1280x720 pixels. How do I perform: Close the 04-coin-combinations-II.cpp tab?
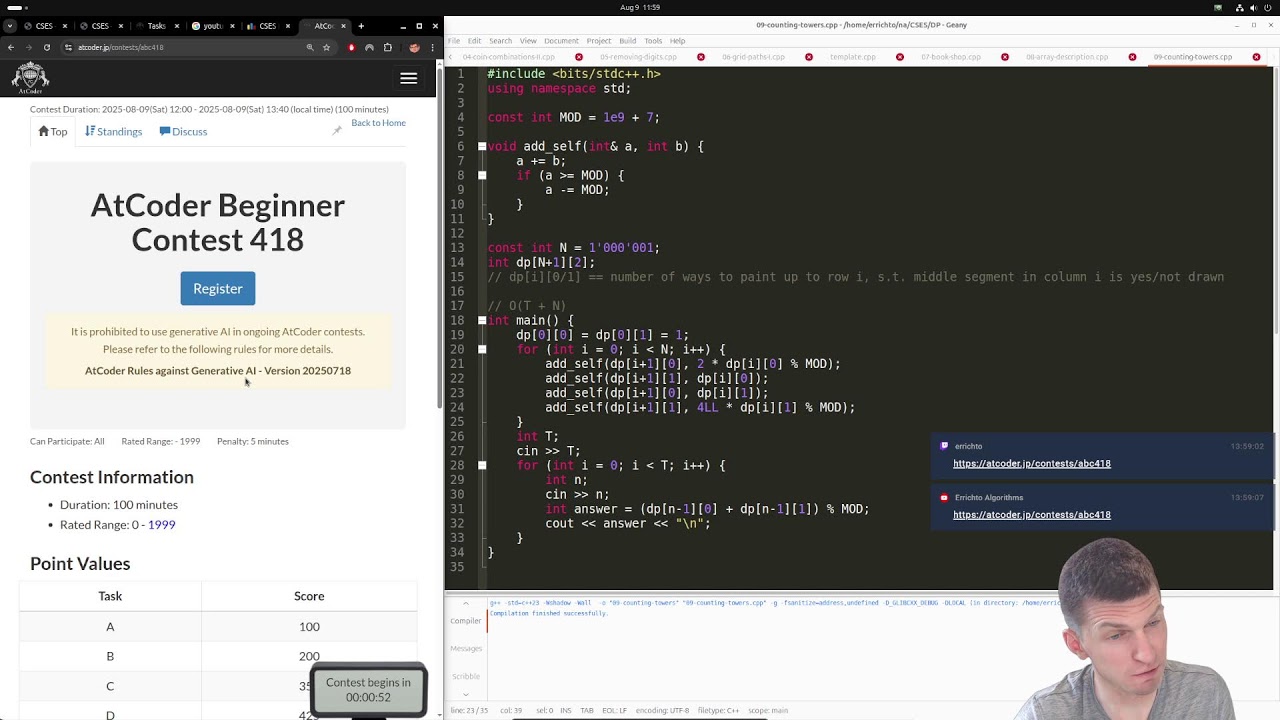579,57
